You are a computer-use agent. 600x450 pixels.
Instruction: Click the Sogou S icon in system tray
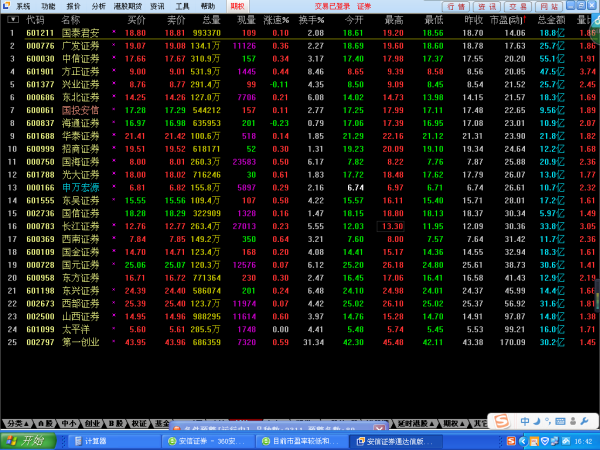click(x=511, y=442)
